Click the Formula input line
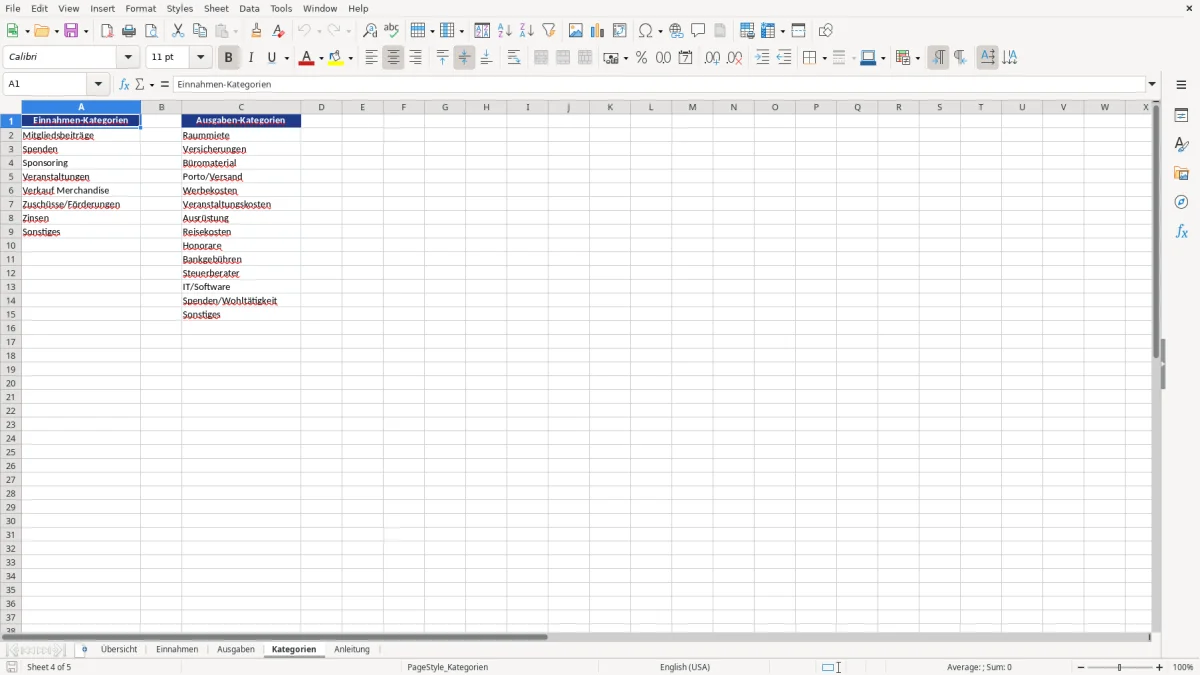Image resolution: width=1200 pixels, height=675 pixels. (x=659, y=84)
